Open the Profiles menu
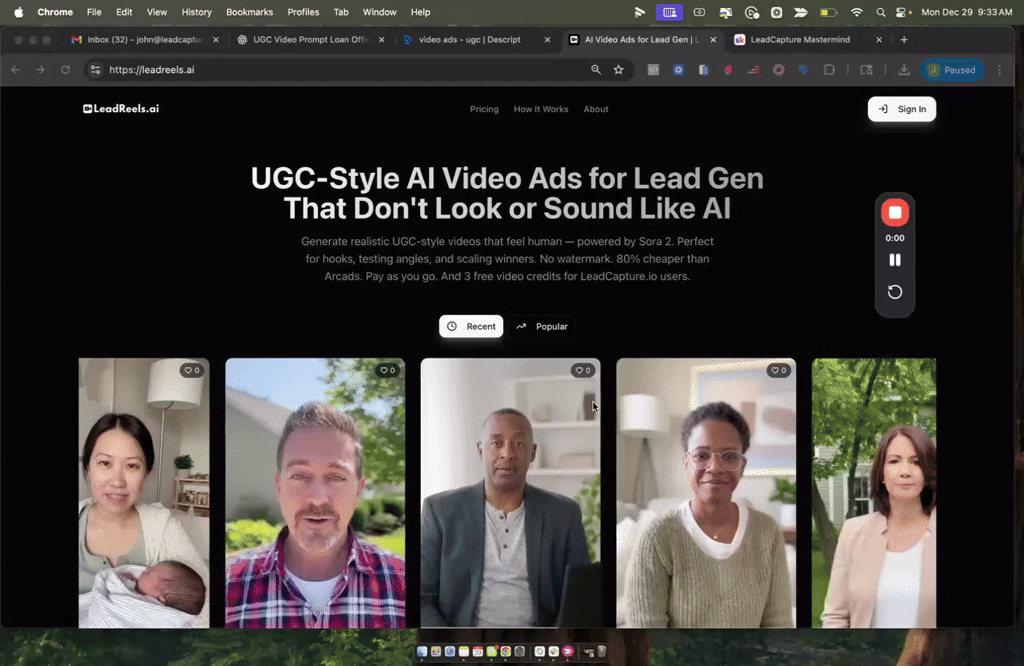 coord(303,12)
